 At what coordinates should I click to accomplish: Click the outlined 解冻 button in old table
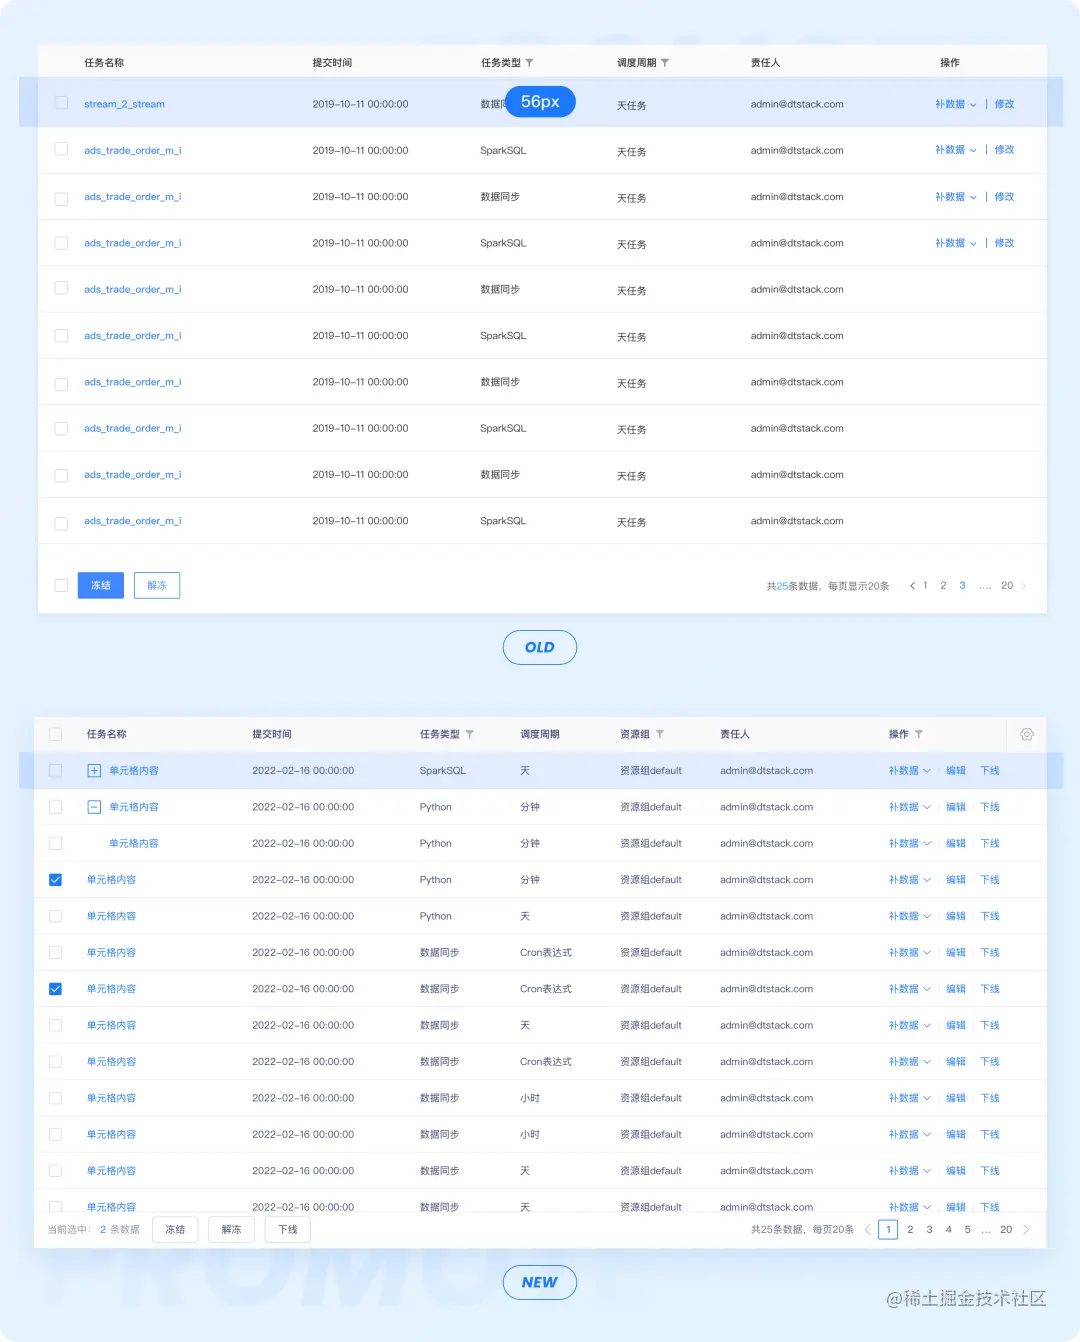157,586
